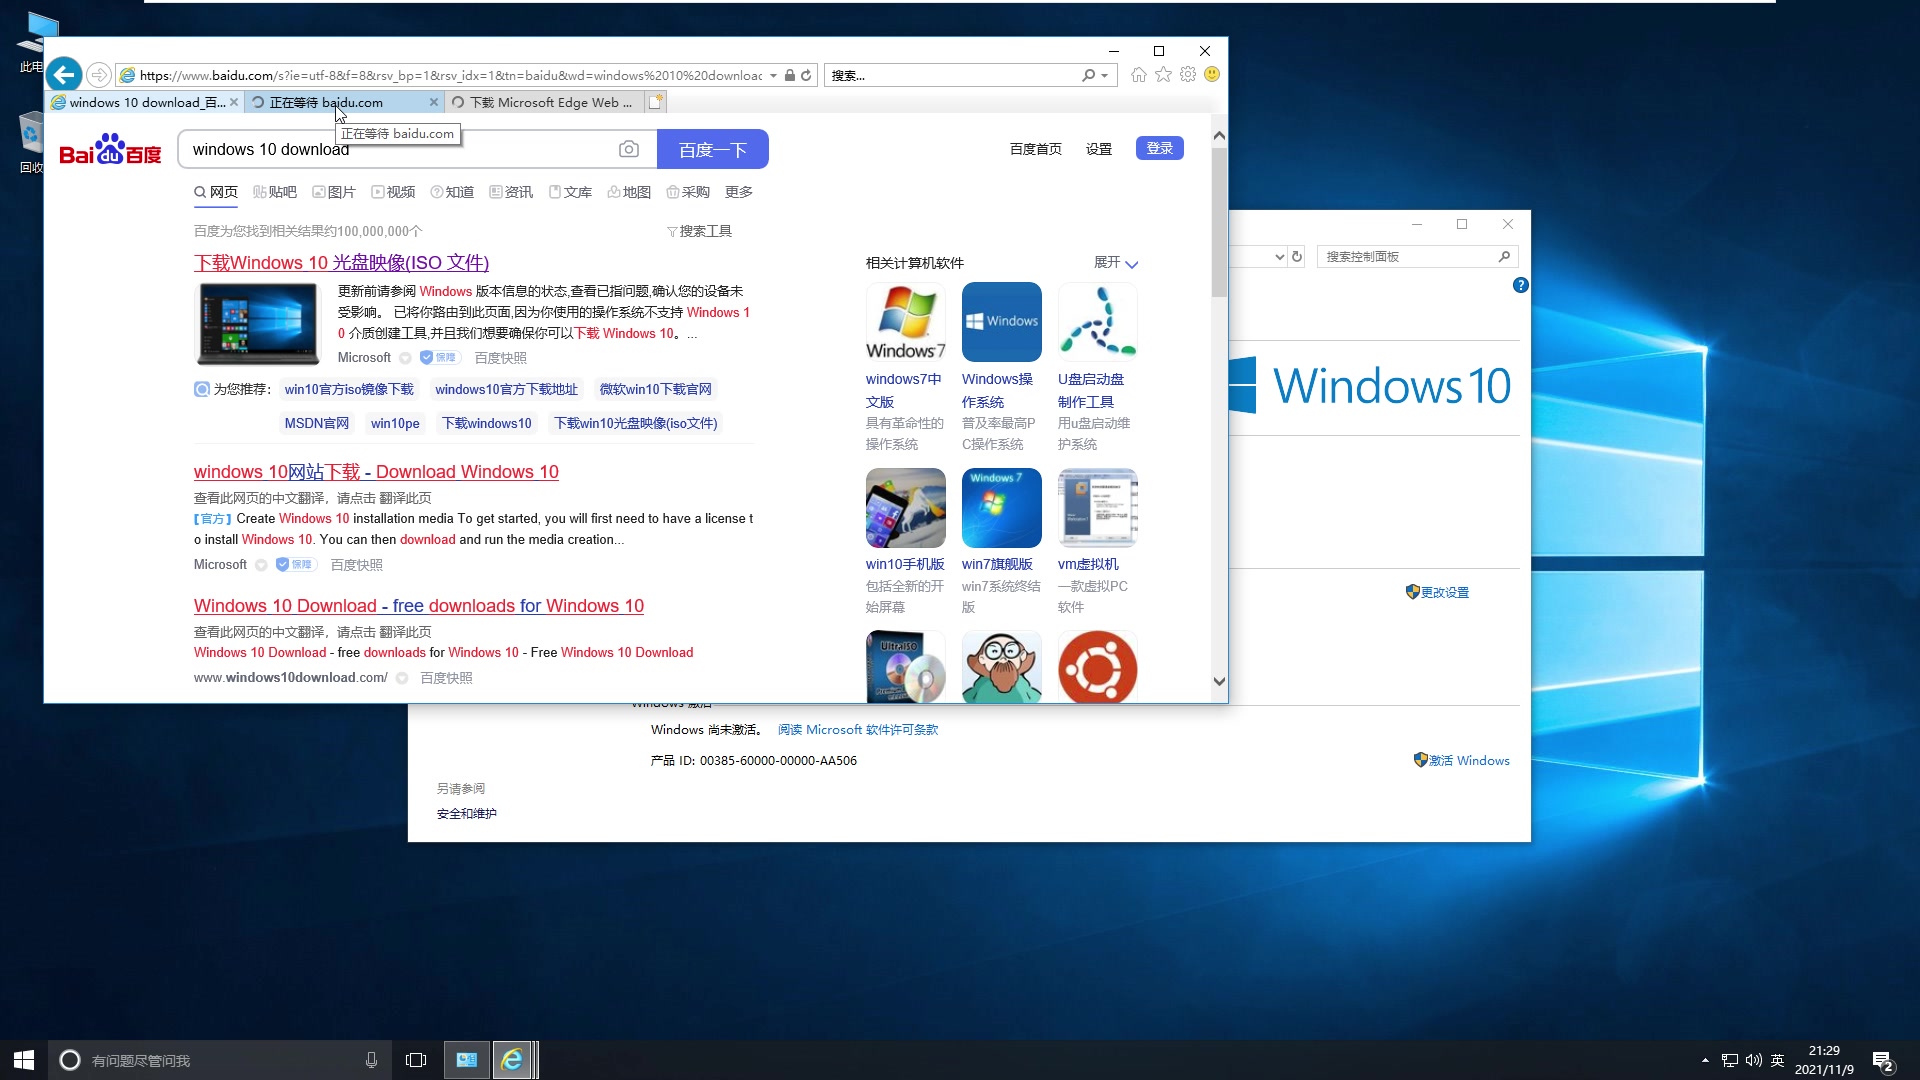This screenshot has width=1920, height=1080.
Task: Click the 百度一下 search button
Action: (713, 149)
